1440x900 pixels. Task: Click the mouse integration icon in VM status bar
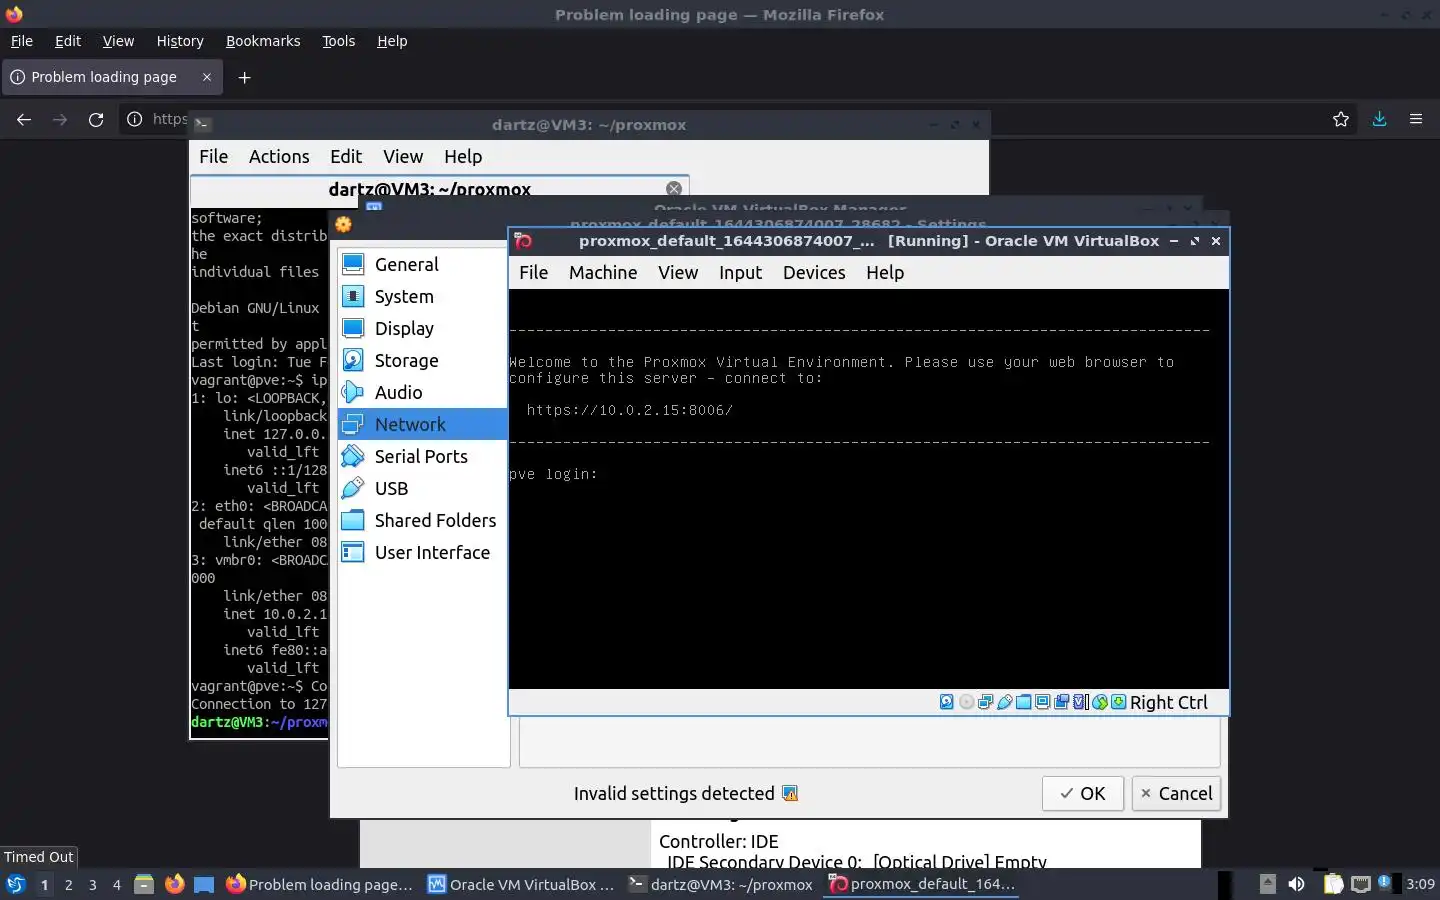click(x=1100, y=702)
